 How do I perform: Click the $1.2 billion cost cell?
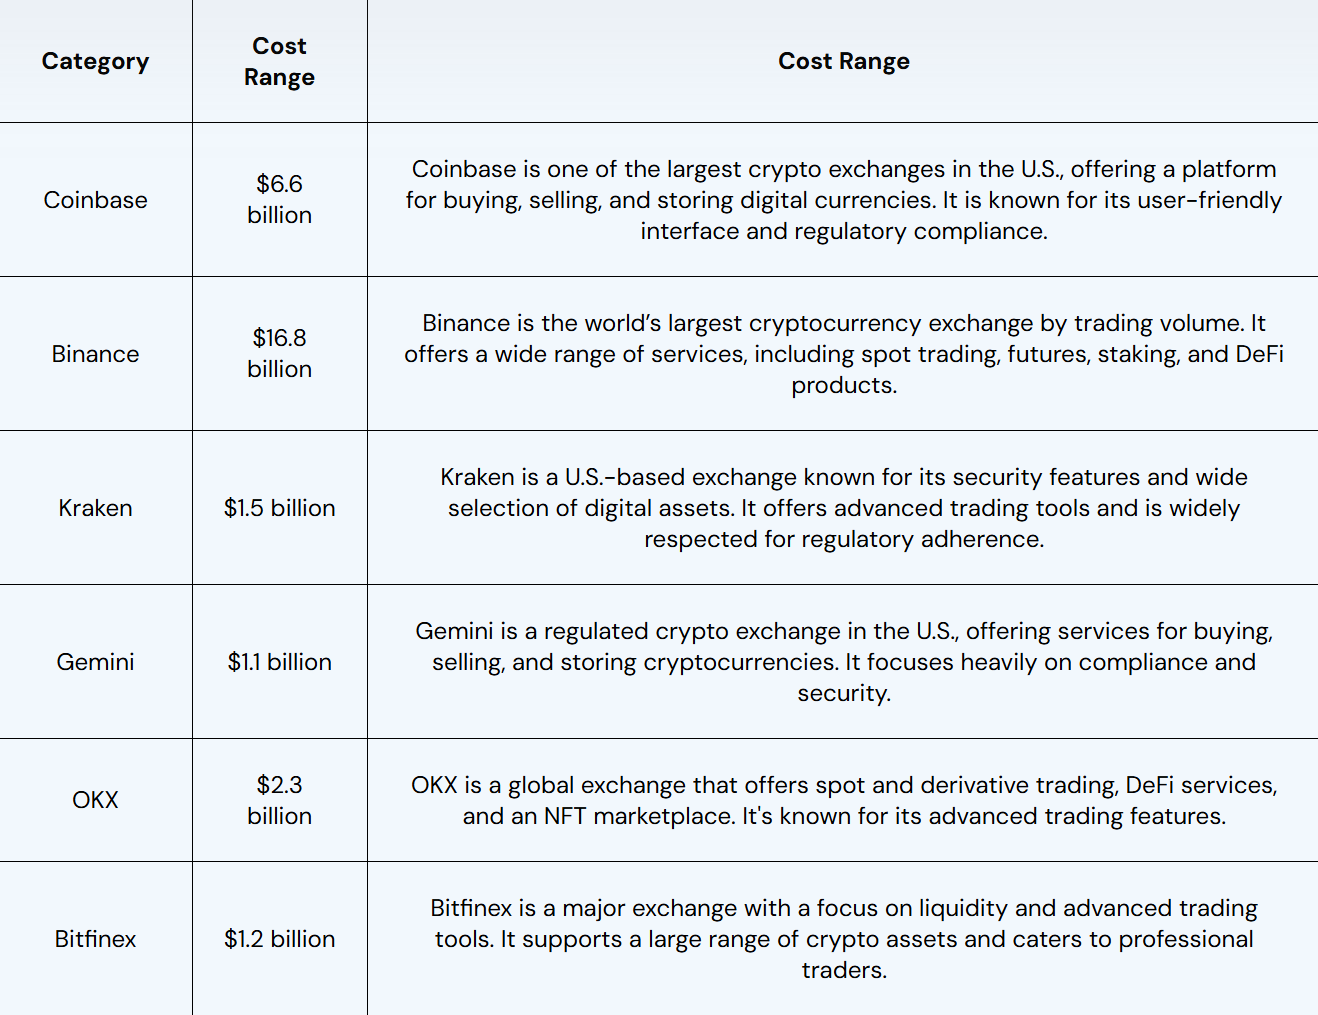[279, 939]
